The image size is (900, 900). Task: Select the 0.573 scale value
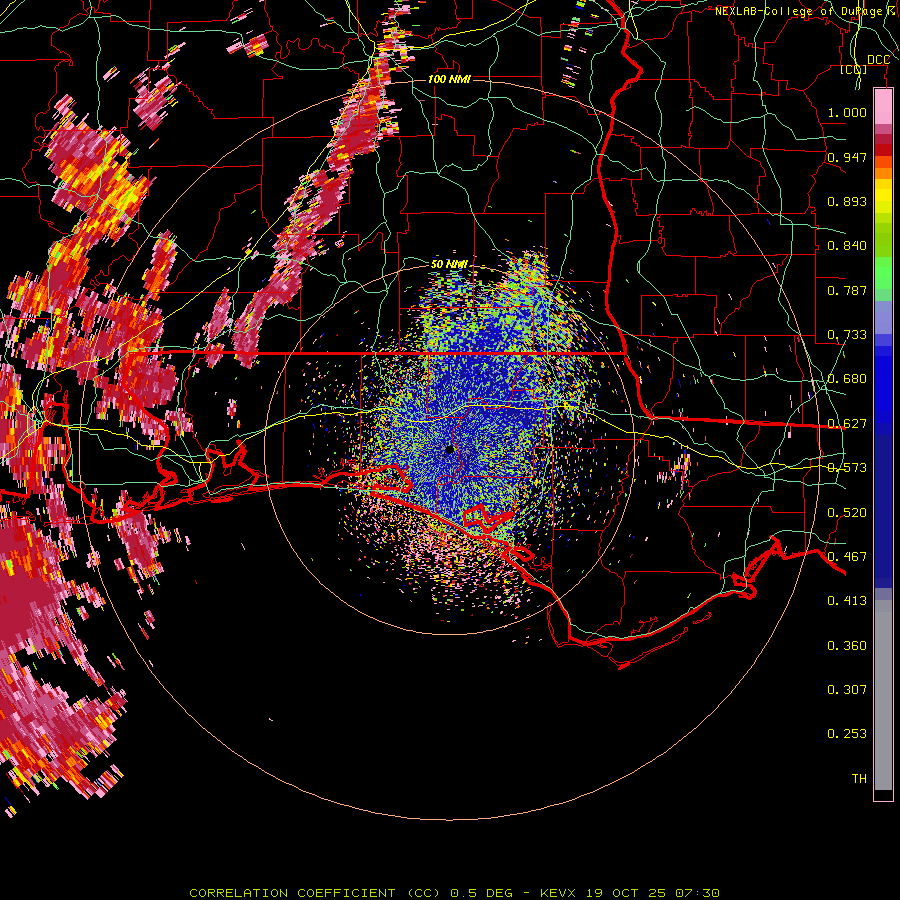click(847, 468)
